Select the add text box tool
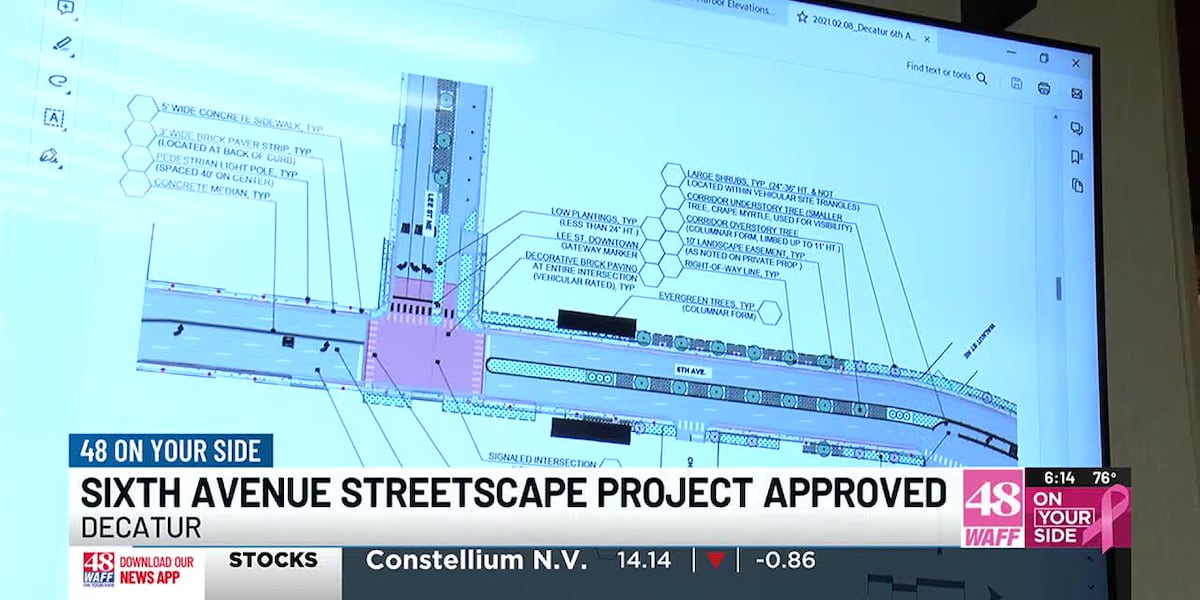The image size is (1200, 600). point(54,118)
